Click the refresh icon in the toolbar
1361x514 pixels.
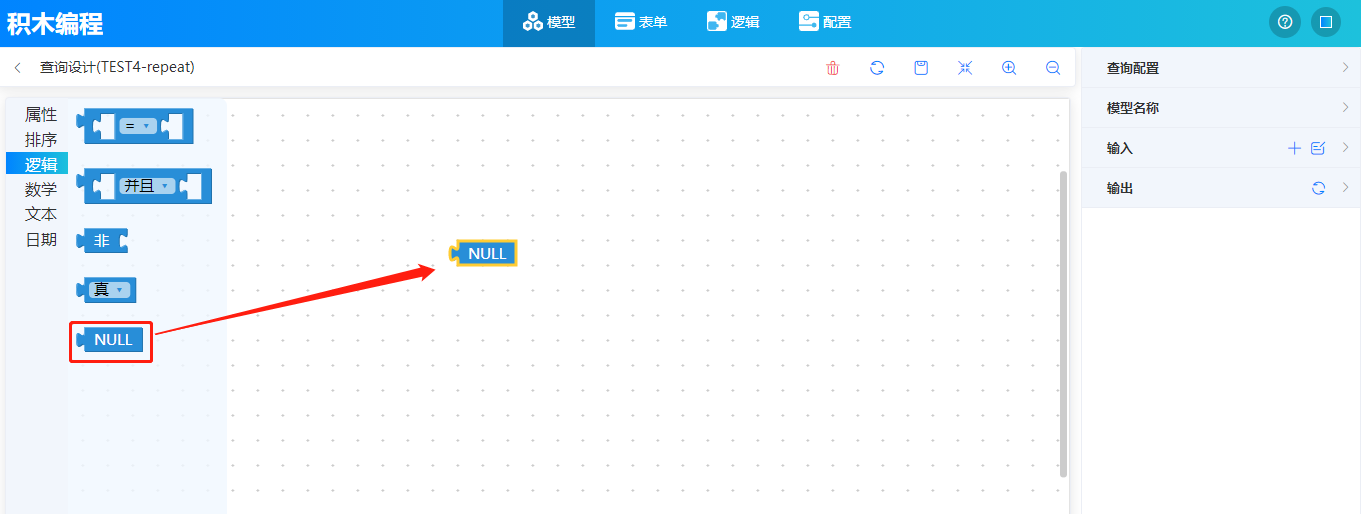[x=877, y=68]
